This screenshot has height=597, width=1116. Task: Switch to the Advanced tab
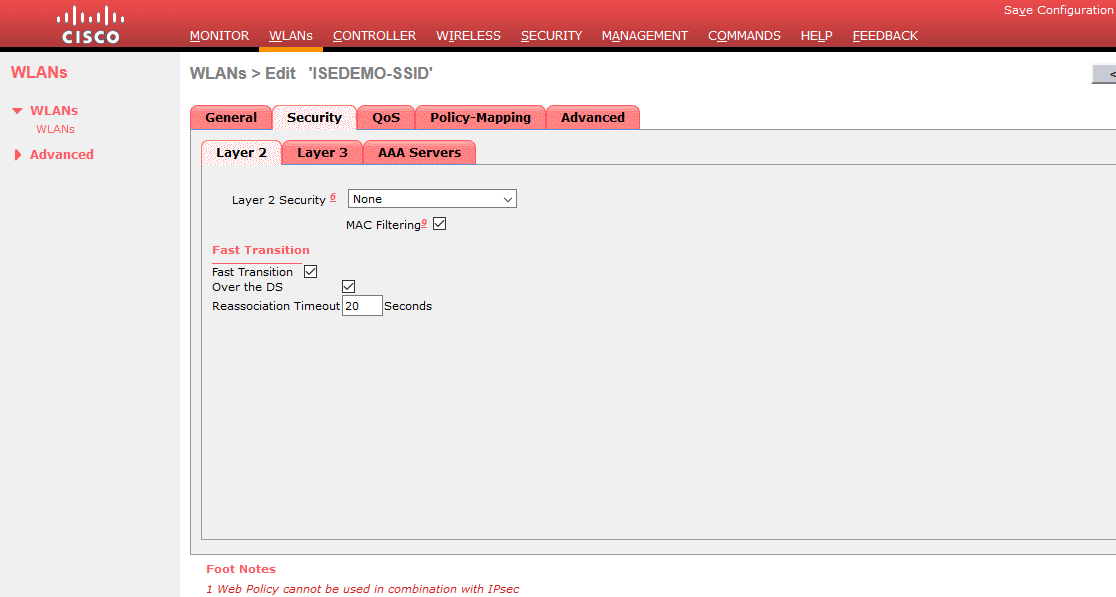pyautogui.click(x=593, y=117)
